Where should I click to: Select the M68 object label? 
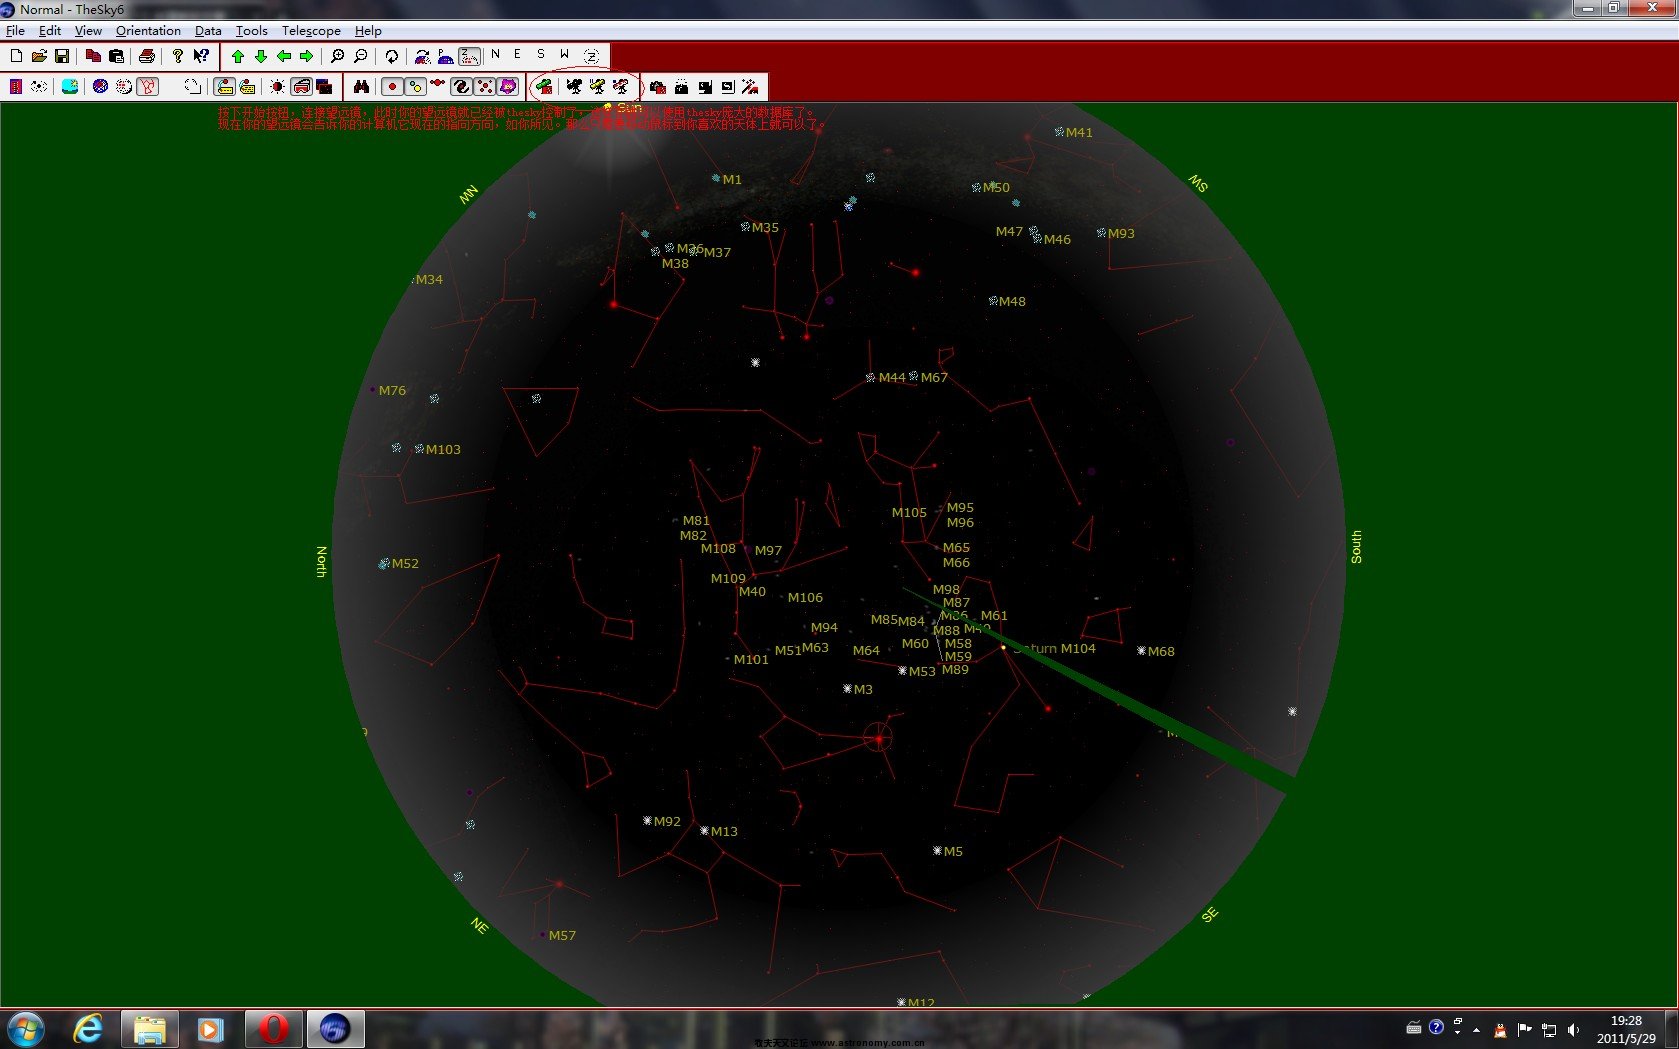pyautogui.click(x=1161, y=651)
